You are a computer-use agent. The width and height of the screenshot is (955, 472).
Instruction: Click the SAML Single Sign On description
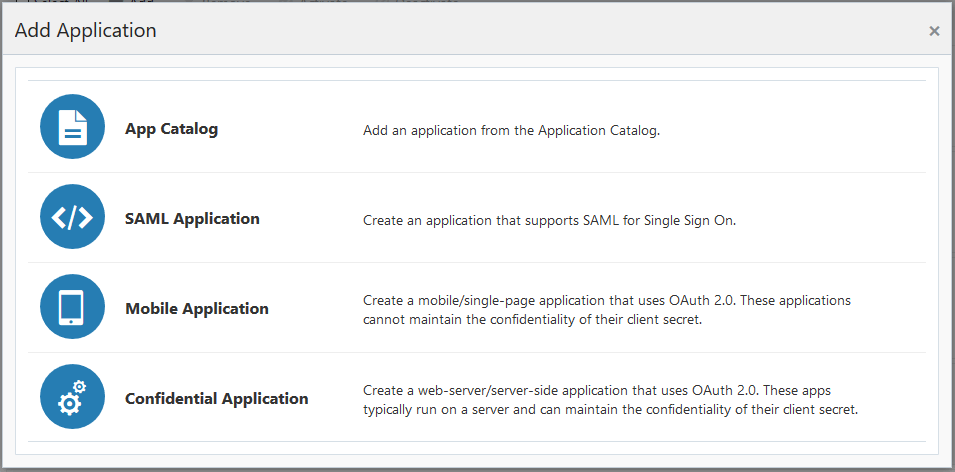(x=549, y=221)
